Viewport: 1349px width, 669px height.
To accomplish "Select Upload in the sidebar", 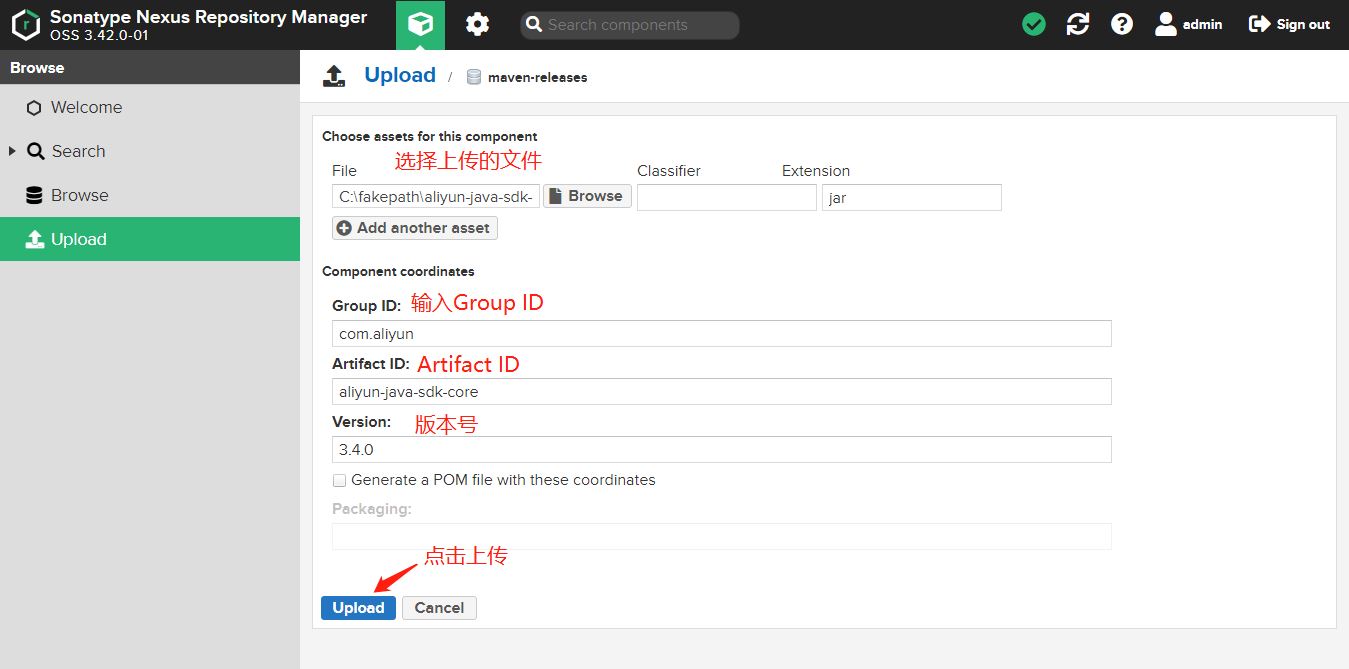I will click(150, 239).
